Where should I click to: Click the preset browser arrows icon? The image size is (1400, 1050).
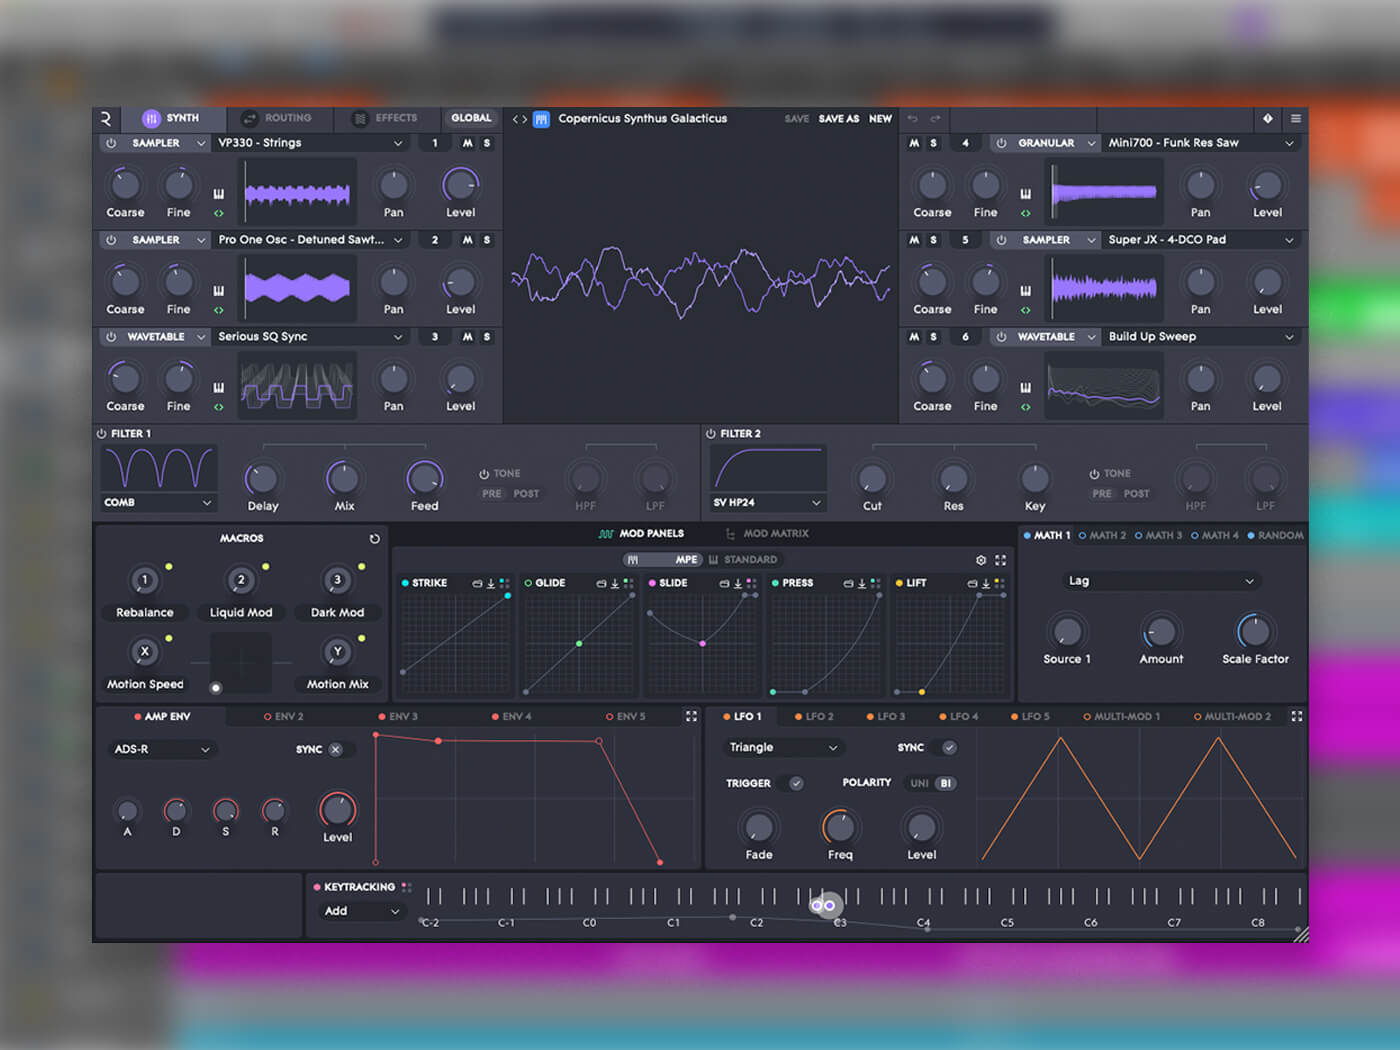click(x=520, y=119)
